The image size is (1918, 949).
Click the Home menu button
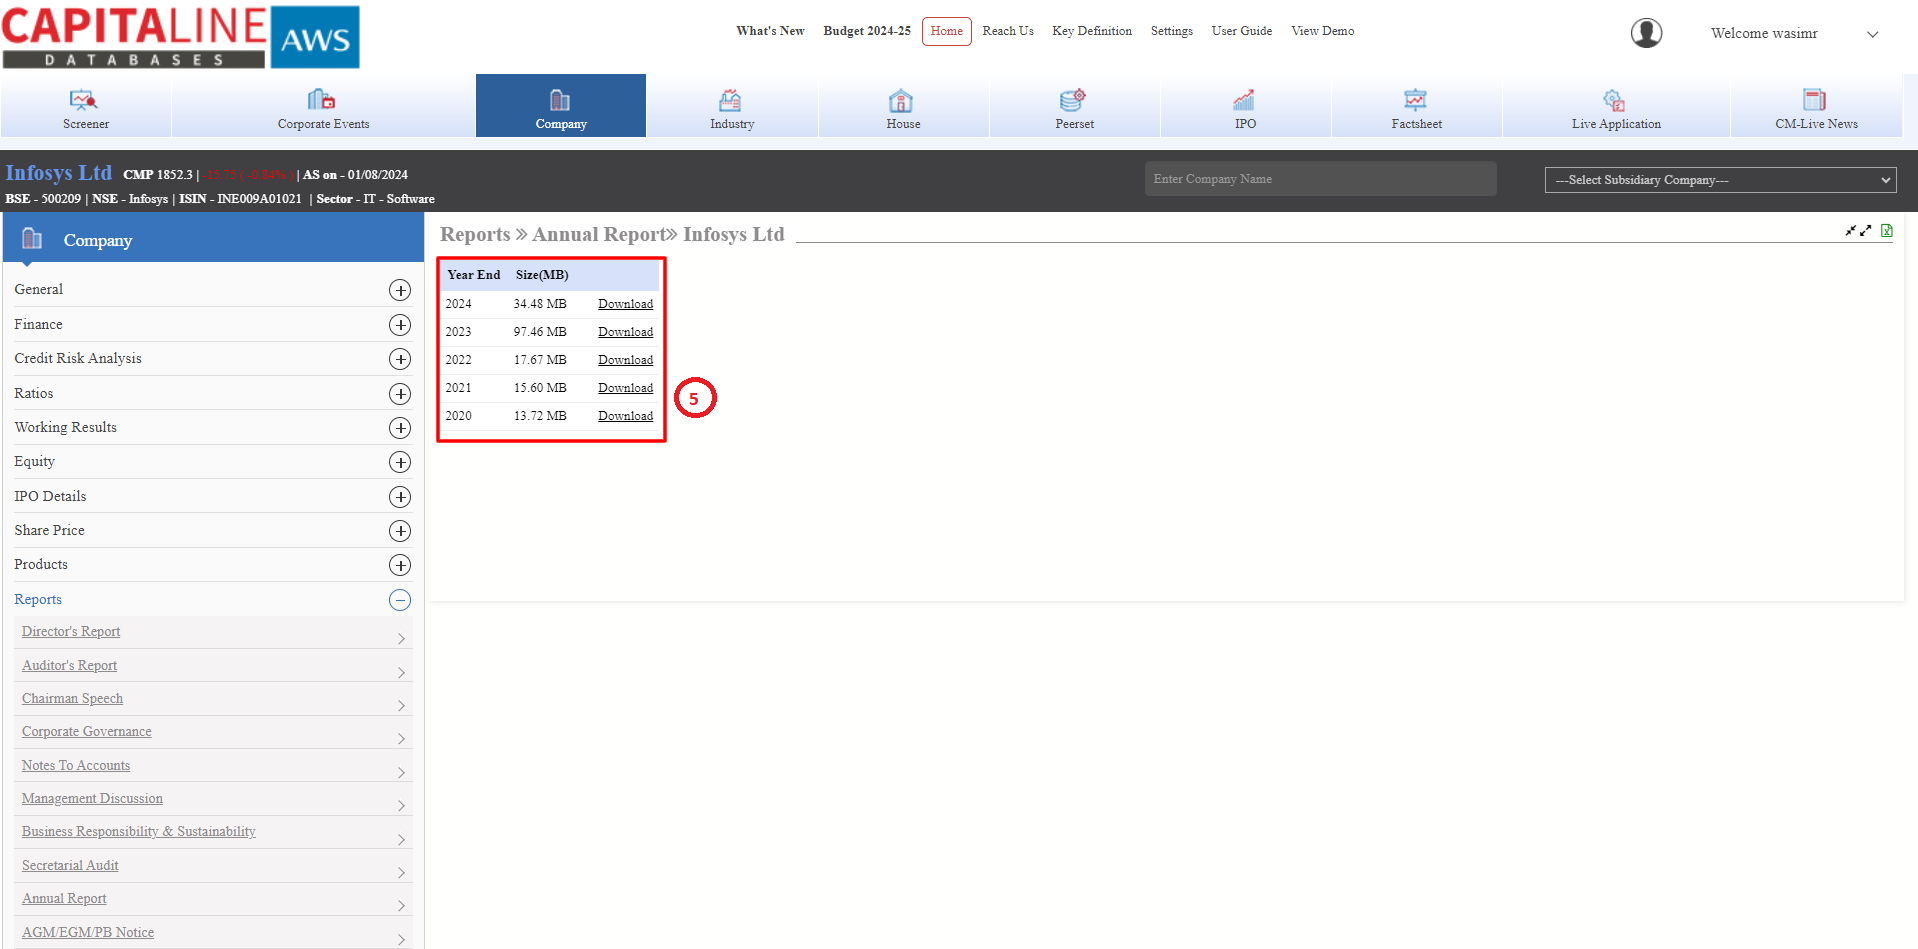click(946, 31)
